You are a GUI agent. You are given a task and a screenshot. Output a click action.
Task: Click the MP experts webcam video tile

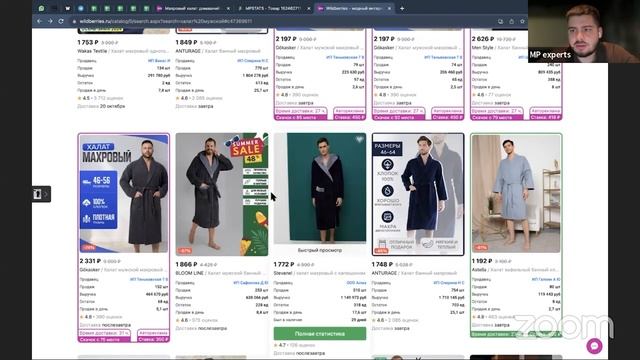coord(584,31)
